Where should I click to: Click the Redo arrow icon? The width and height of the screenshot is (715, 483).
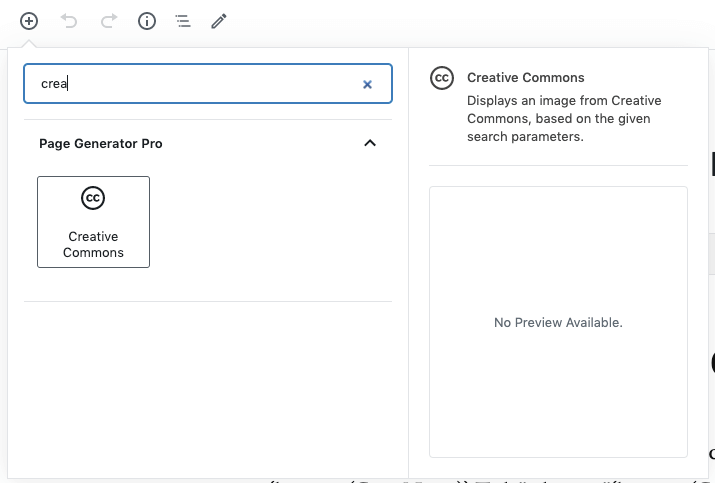pos(109,21)
